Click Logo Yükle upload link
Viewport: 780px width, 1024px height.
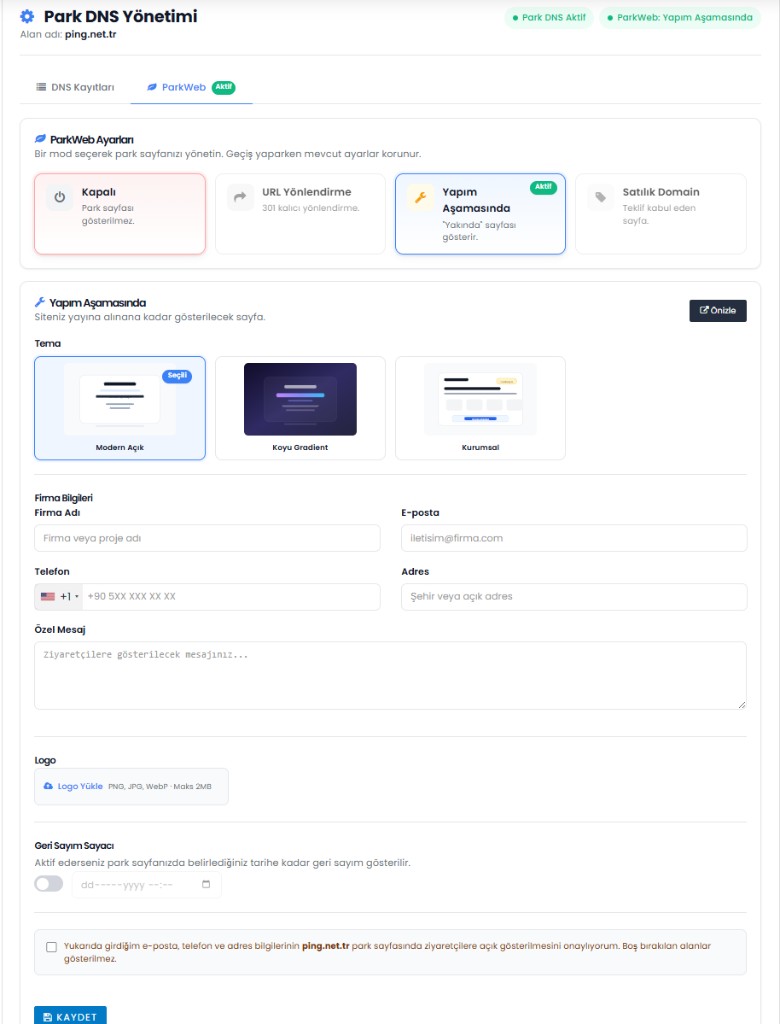80,786
